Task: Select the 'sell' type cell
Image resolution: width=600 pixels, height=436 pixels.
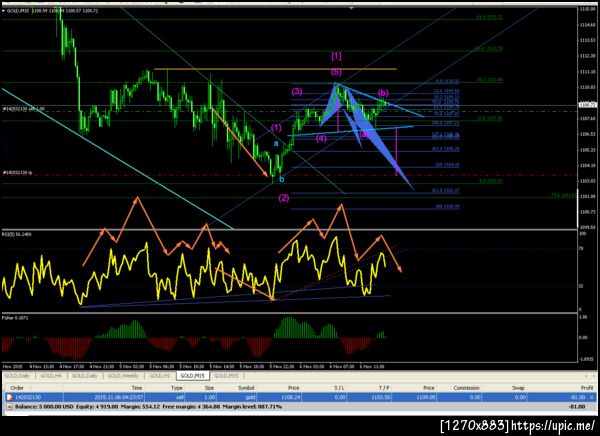Action: (178, 397)
